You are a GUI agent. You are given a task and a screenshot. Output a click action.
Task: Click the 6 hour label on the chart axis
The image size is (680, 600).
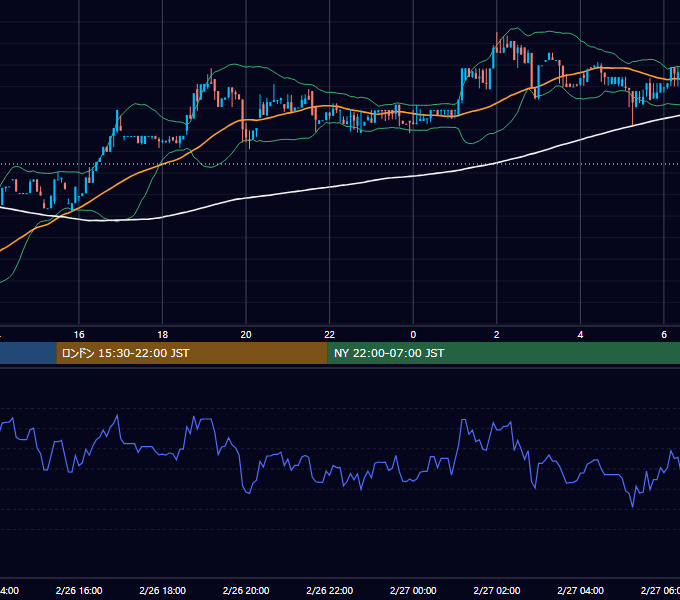664,335
